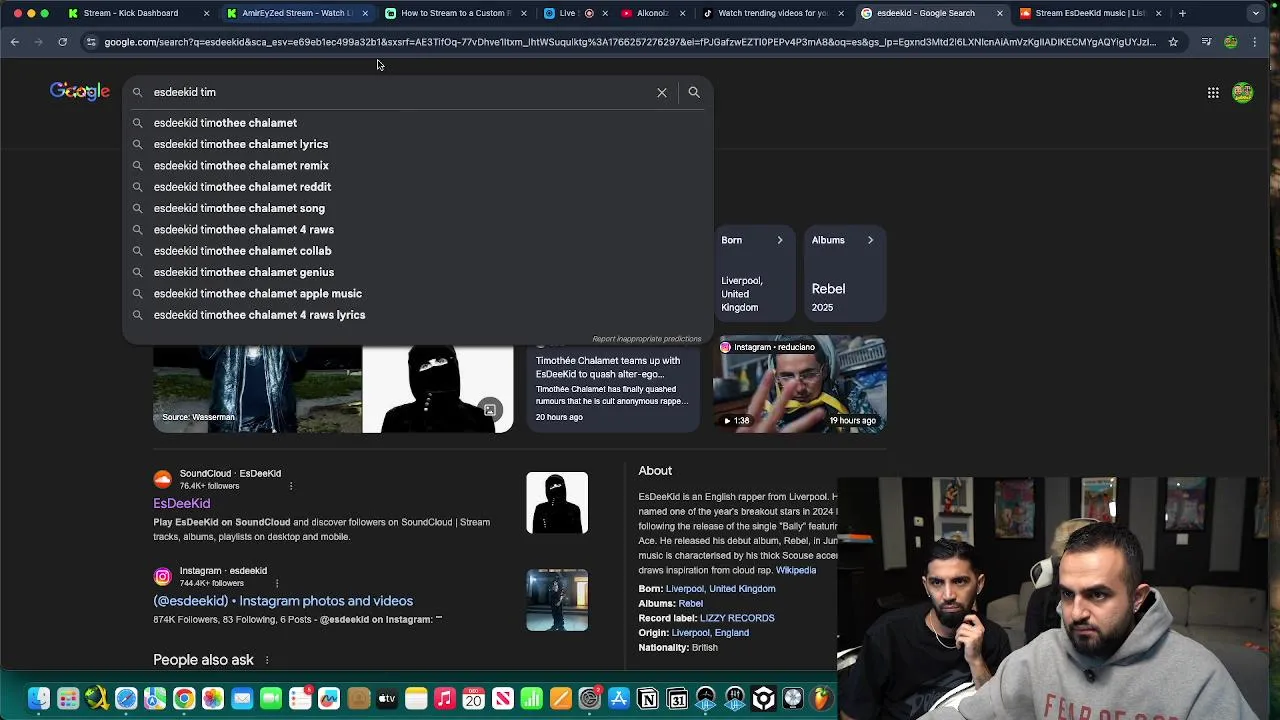Open Apple TV from the dock
This screenshot has height=720, width=1280.
point(387,698)
